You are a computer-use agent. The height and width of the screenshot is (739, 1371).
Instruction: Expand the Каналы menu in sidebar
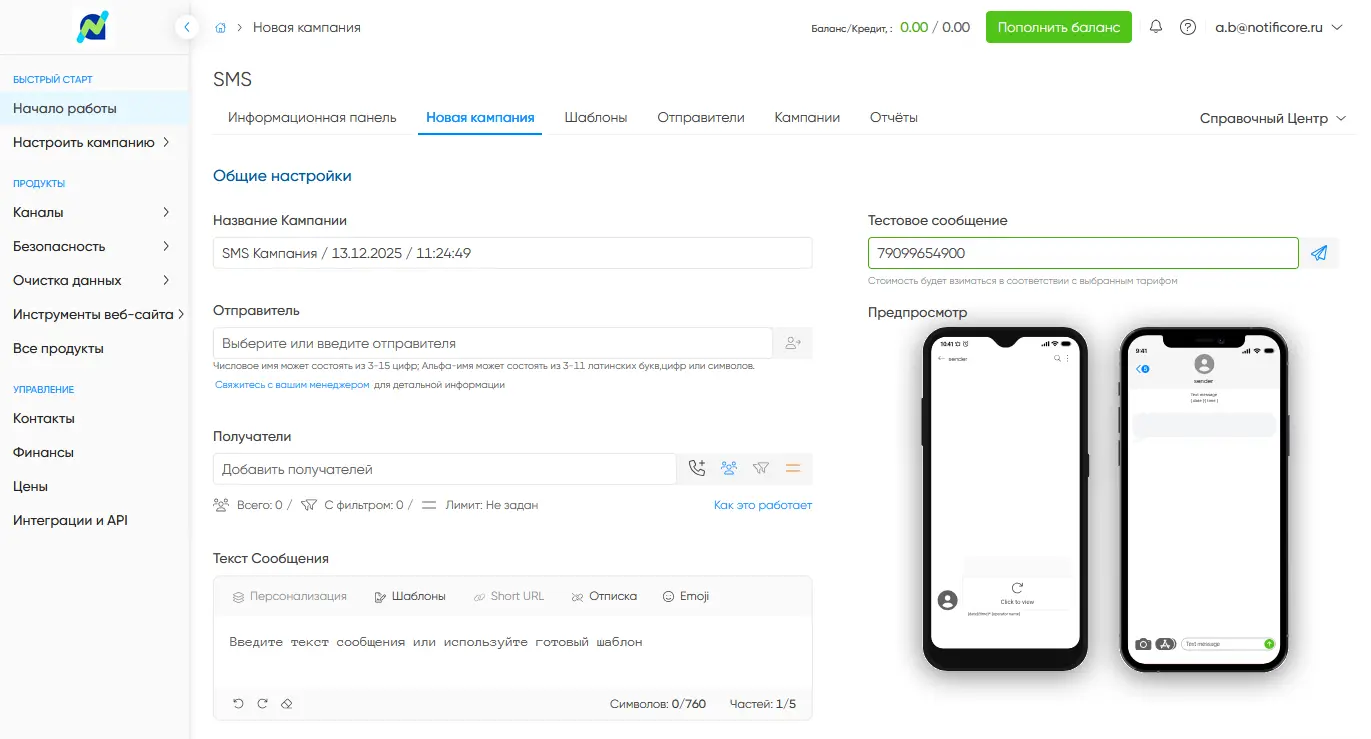(40, 212)
